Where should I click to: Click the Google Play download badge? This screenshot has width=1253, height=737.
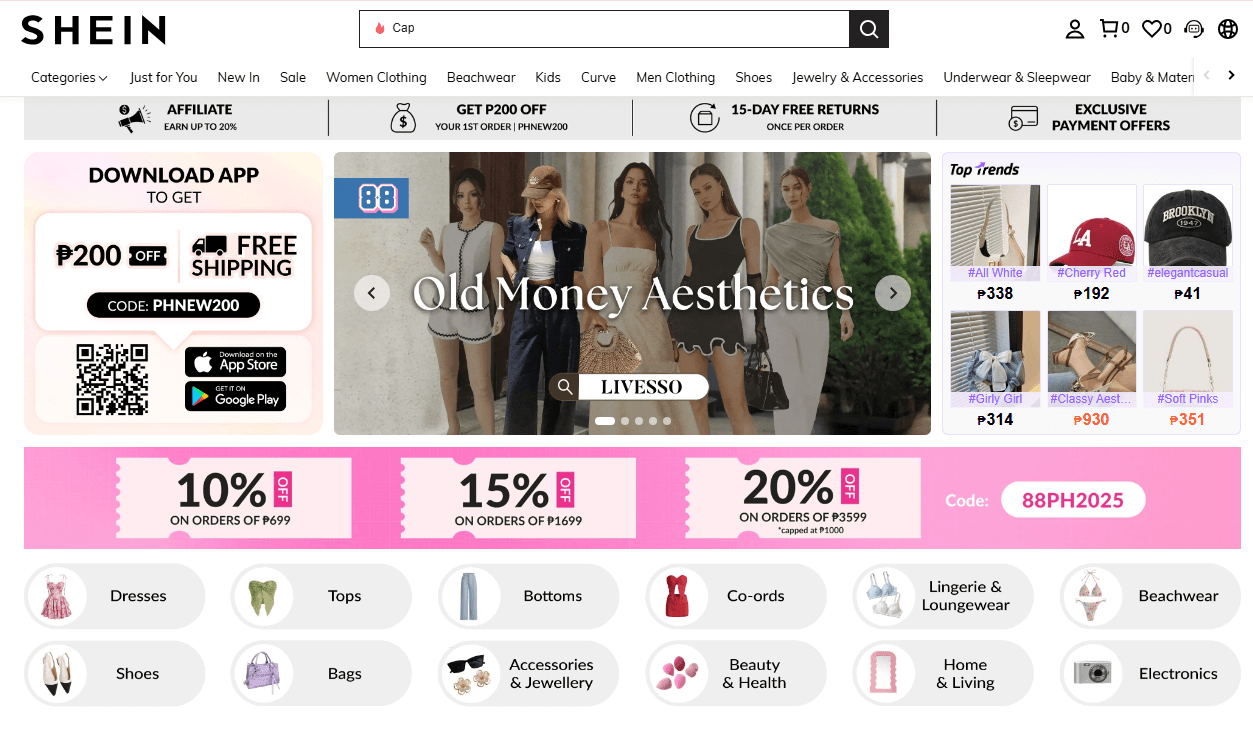point(235,396)
